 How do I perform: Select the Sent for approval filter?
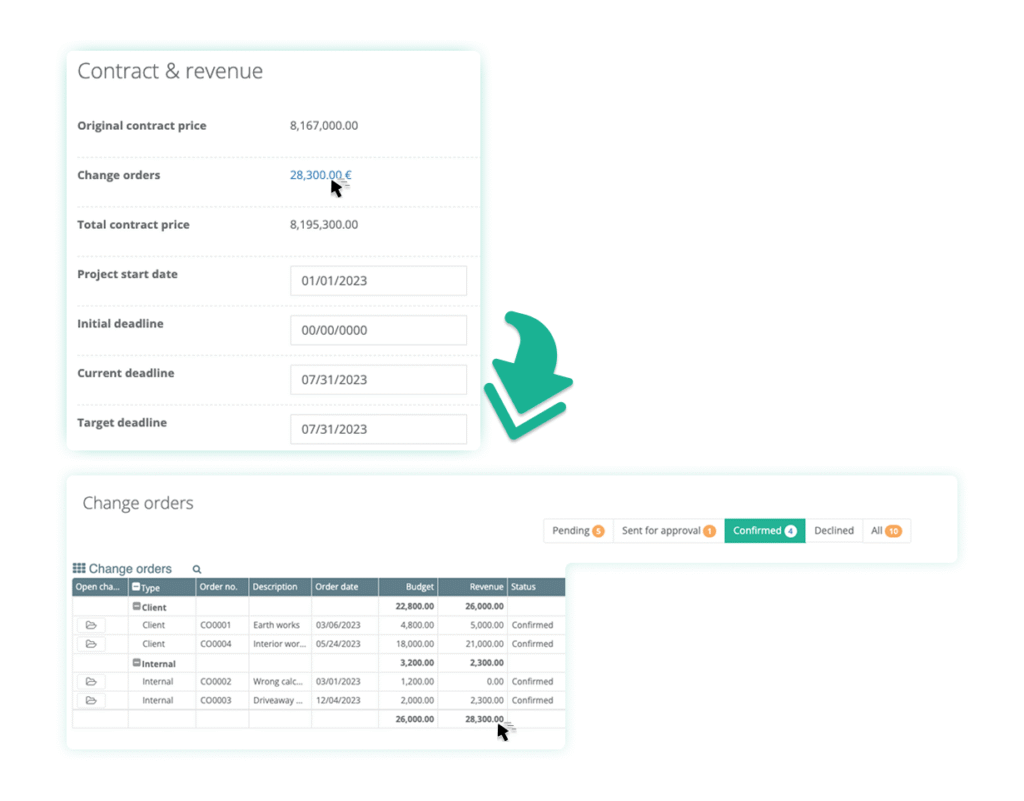pyautogui.click(x=662, y=530)
